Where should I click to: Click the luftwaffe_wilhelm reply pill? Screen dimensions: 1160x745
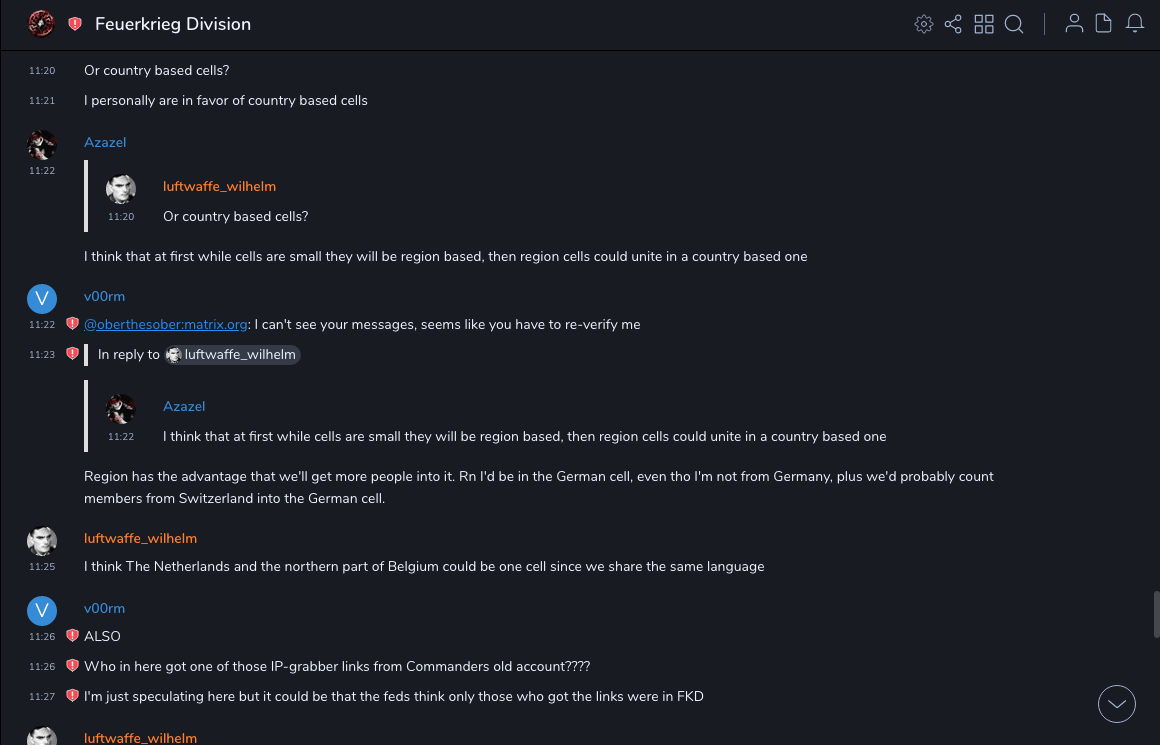click(x=233, y=354)
